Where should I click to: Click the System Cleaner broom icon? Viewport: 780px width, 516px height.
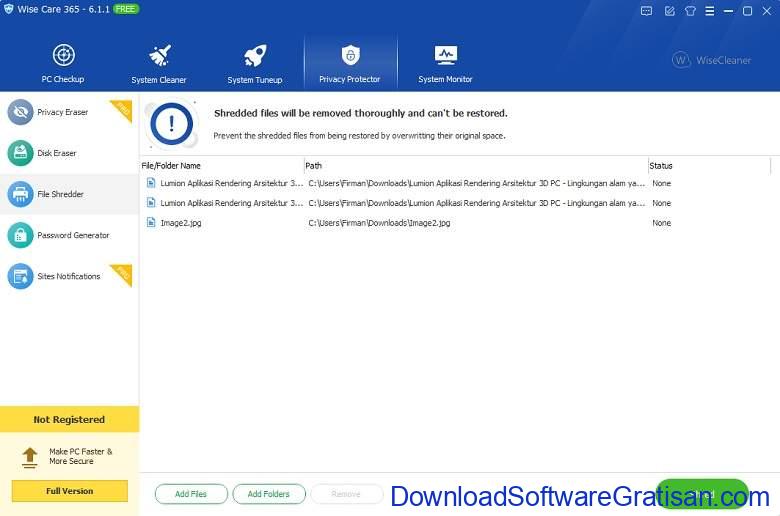[x=160, y=55]
